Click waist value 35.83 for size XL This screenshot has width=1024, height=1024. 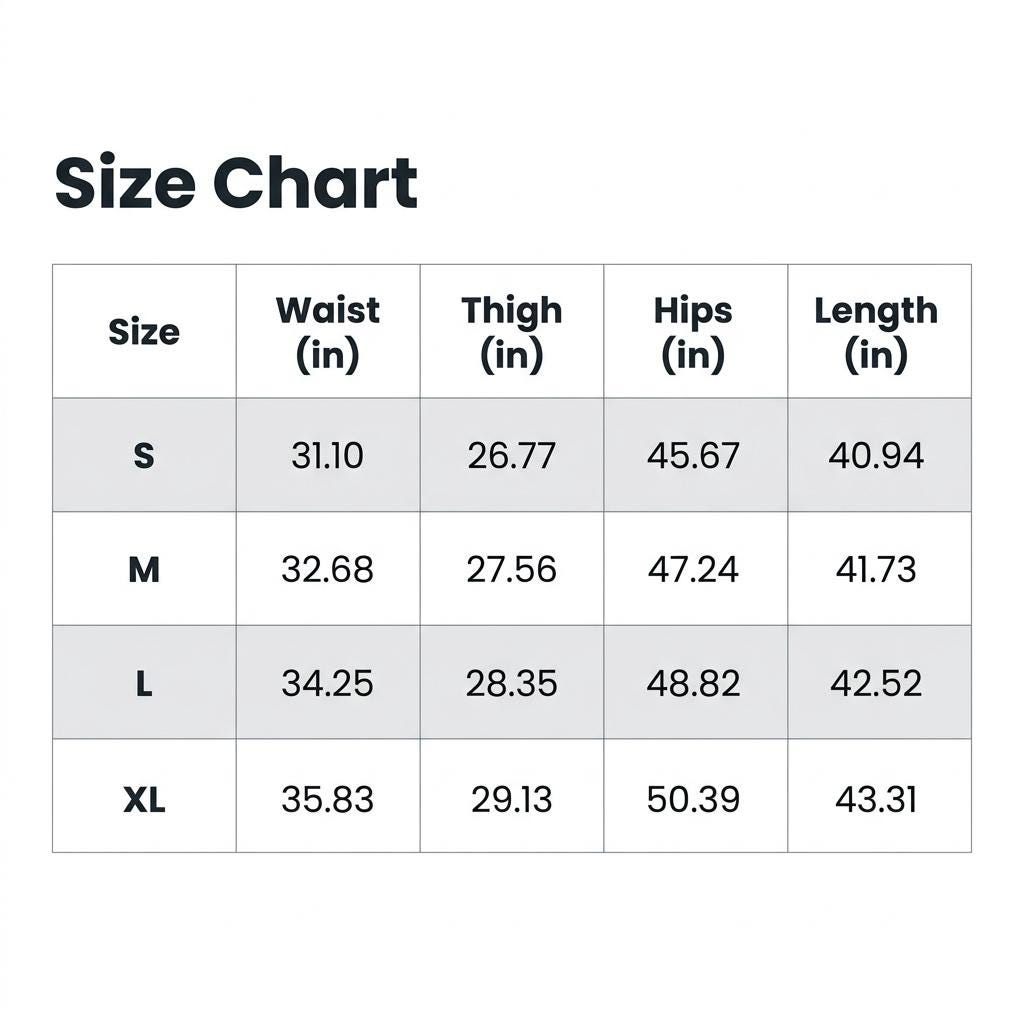[328, 799]
